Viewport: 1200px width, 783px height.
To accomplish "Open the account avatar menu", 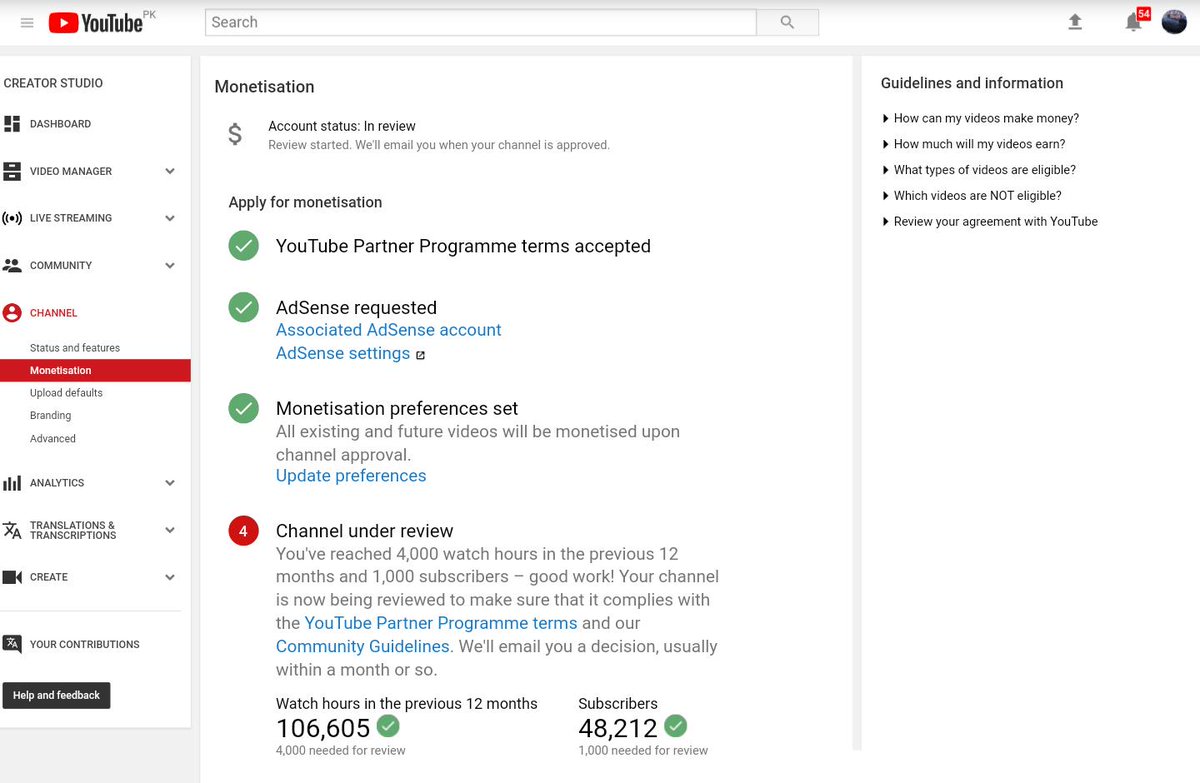I will tap(1174, 21).
